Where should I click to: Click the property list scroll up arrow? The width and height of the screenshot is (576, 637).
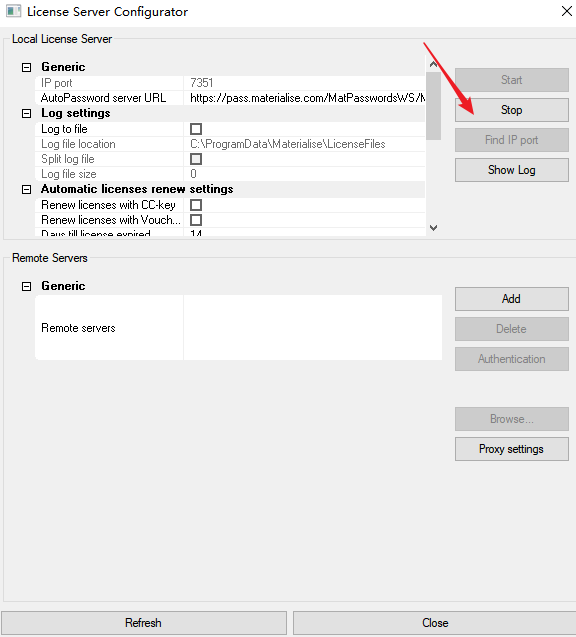pyautogui.click(x=433, y=65)
